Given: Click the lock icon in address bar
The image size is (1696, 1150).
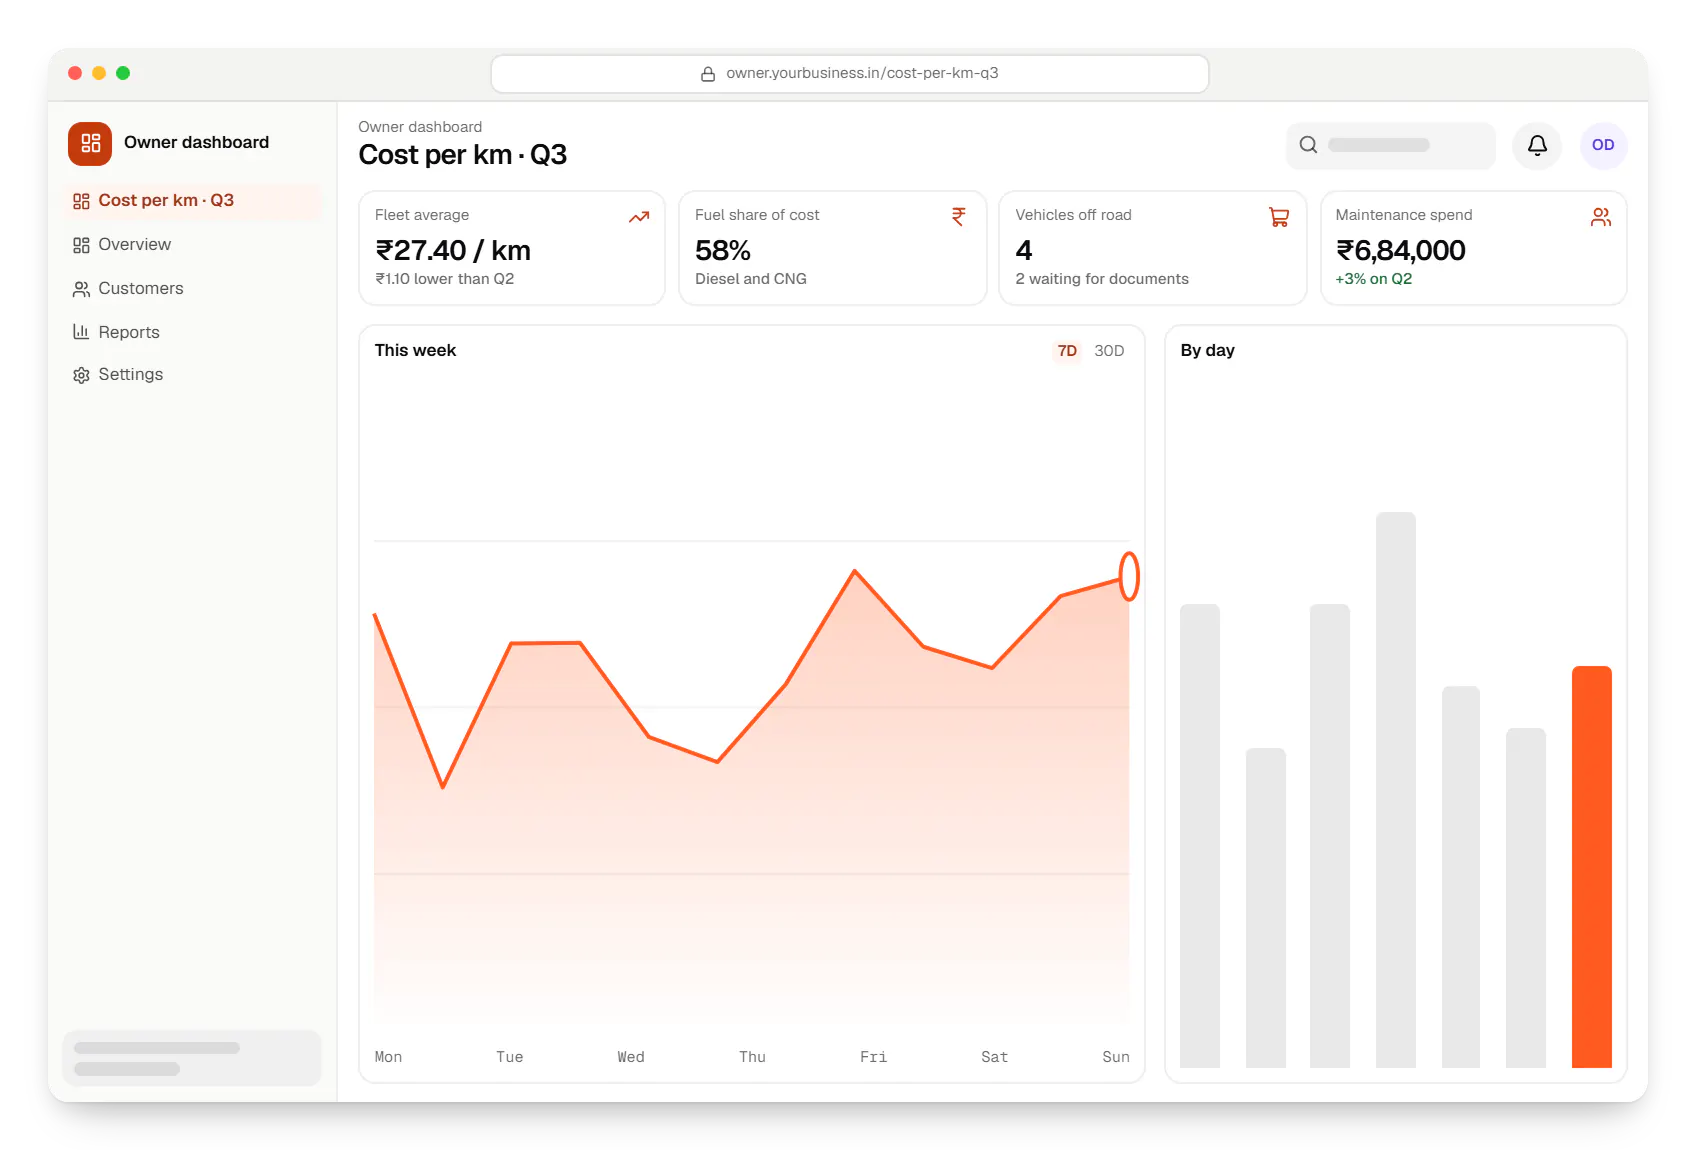Looking at the screenshot, I should [708, 74].
